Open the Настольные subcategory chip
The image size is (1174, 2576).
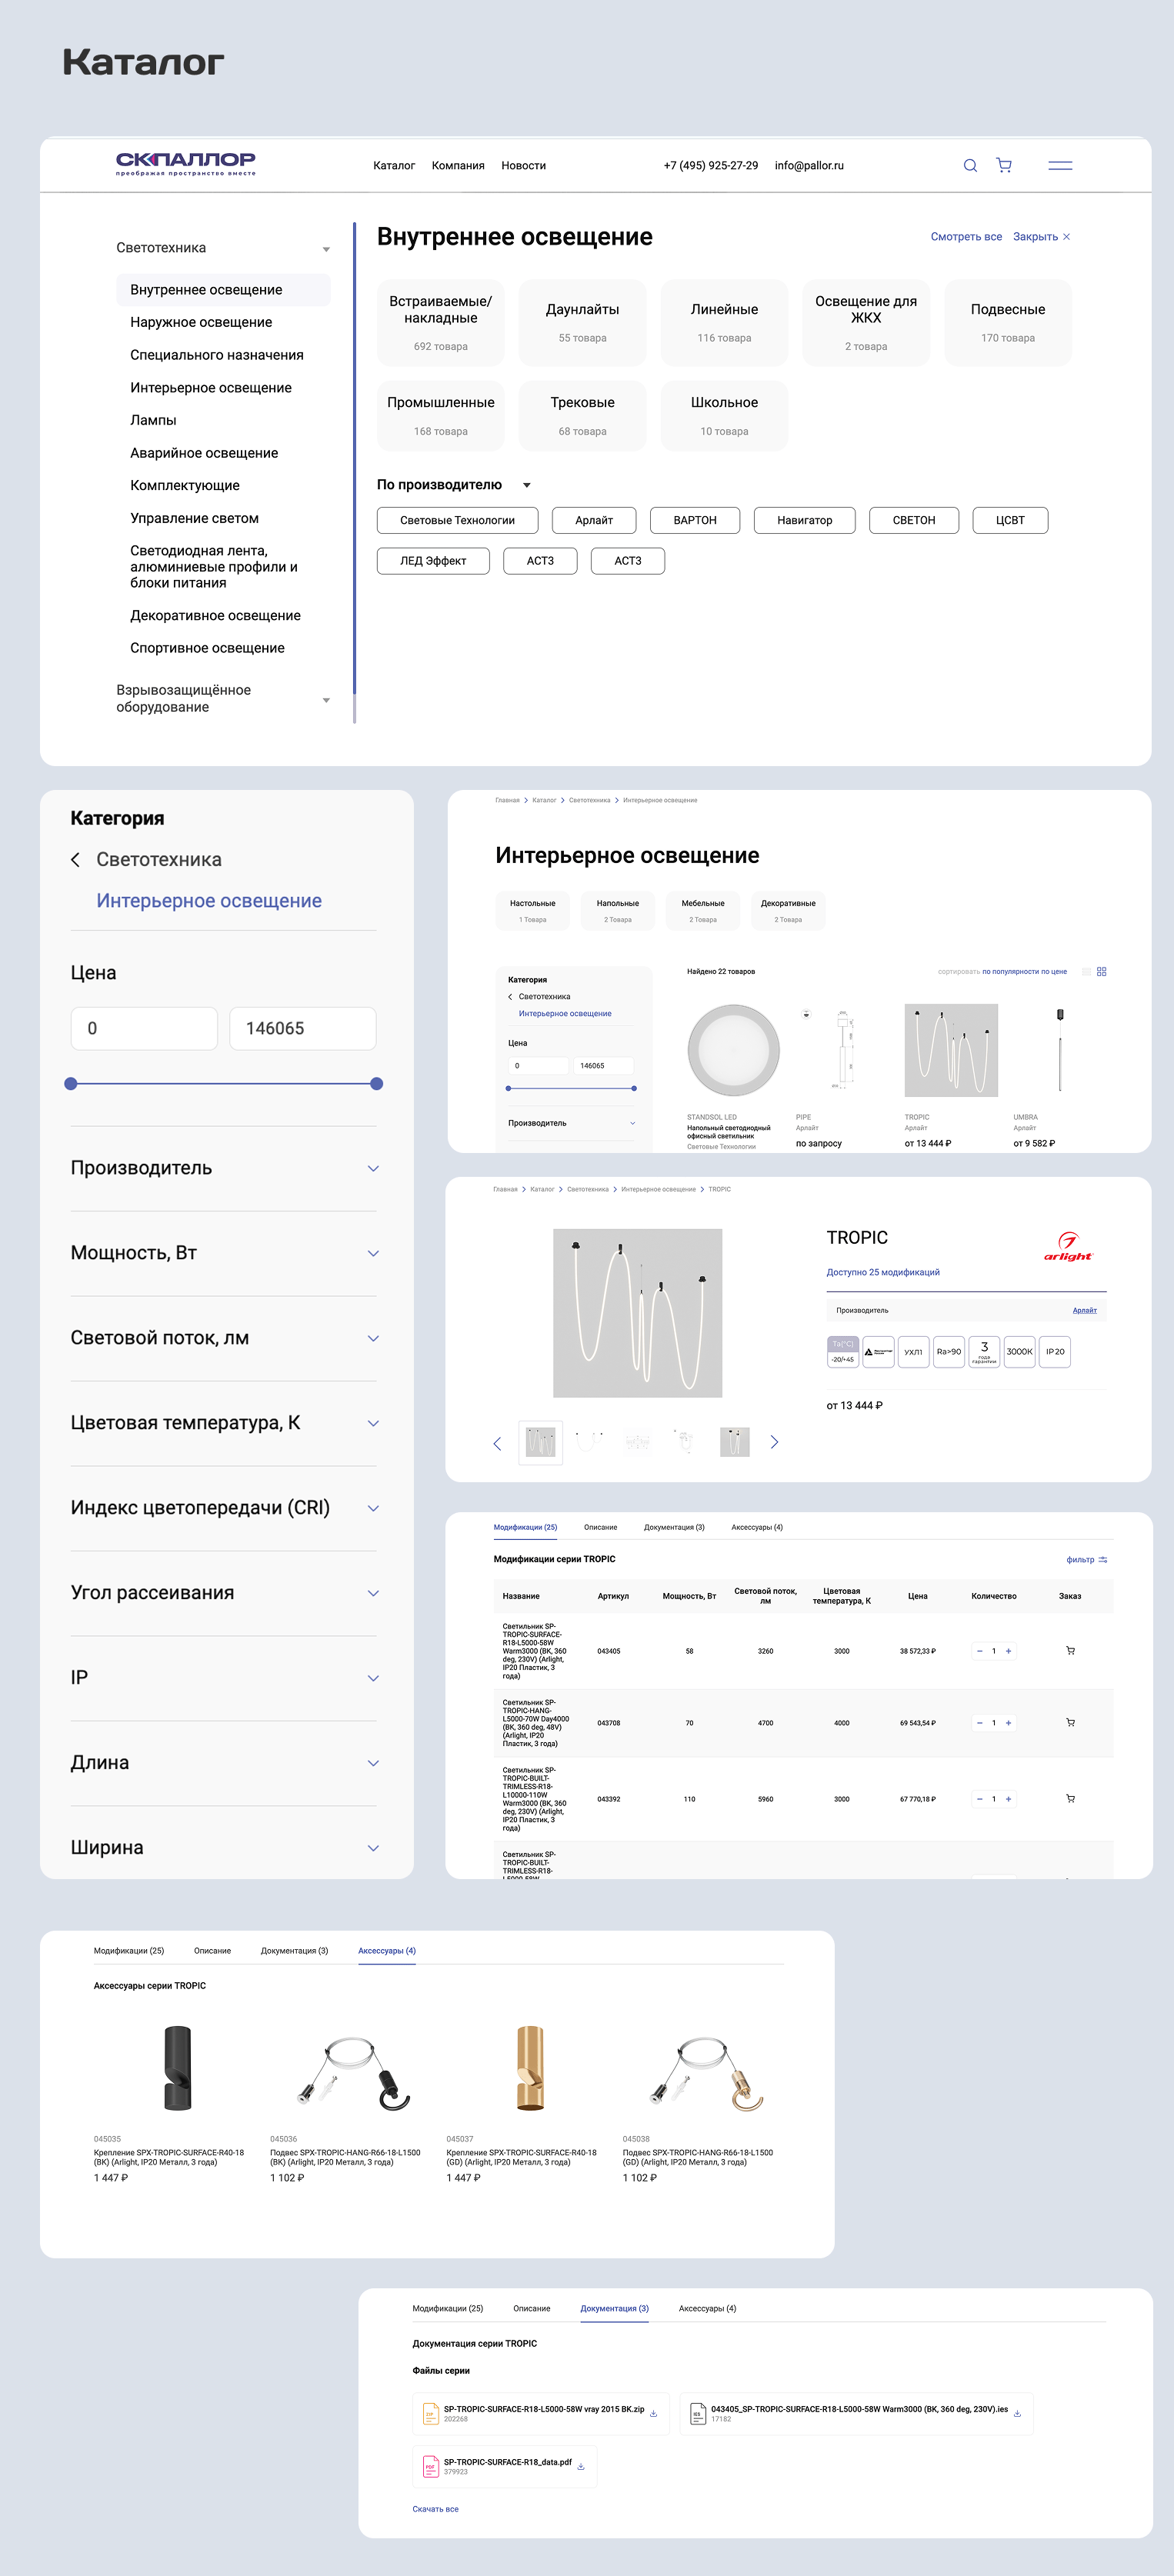pyautogui.click(x=533, y=910)
